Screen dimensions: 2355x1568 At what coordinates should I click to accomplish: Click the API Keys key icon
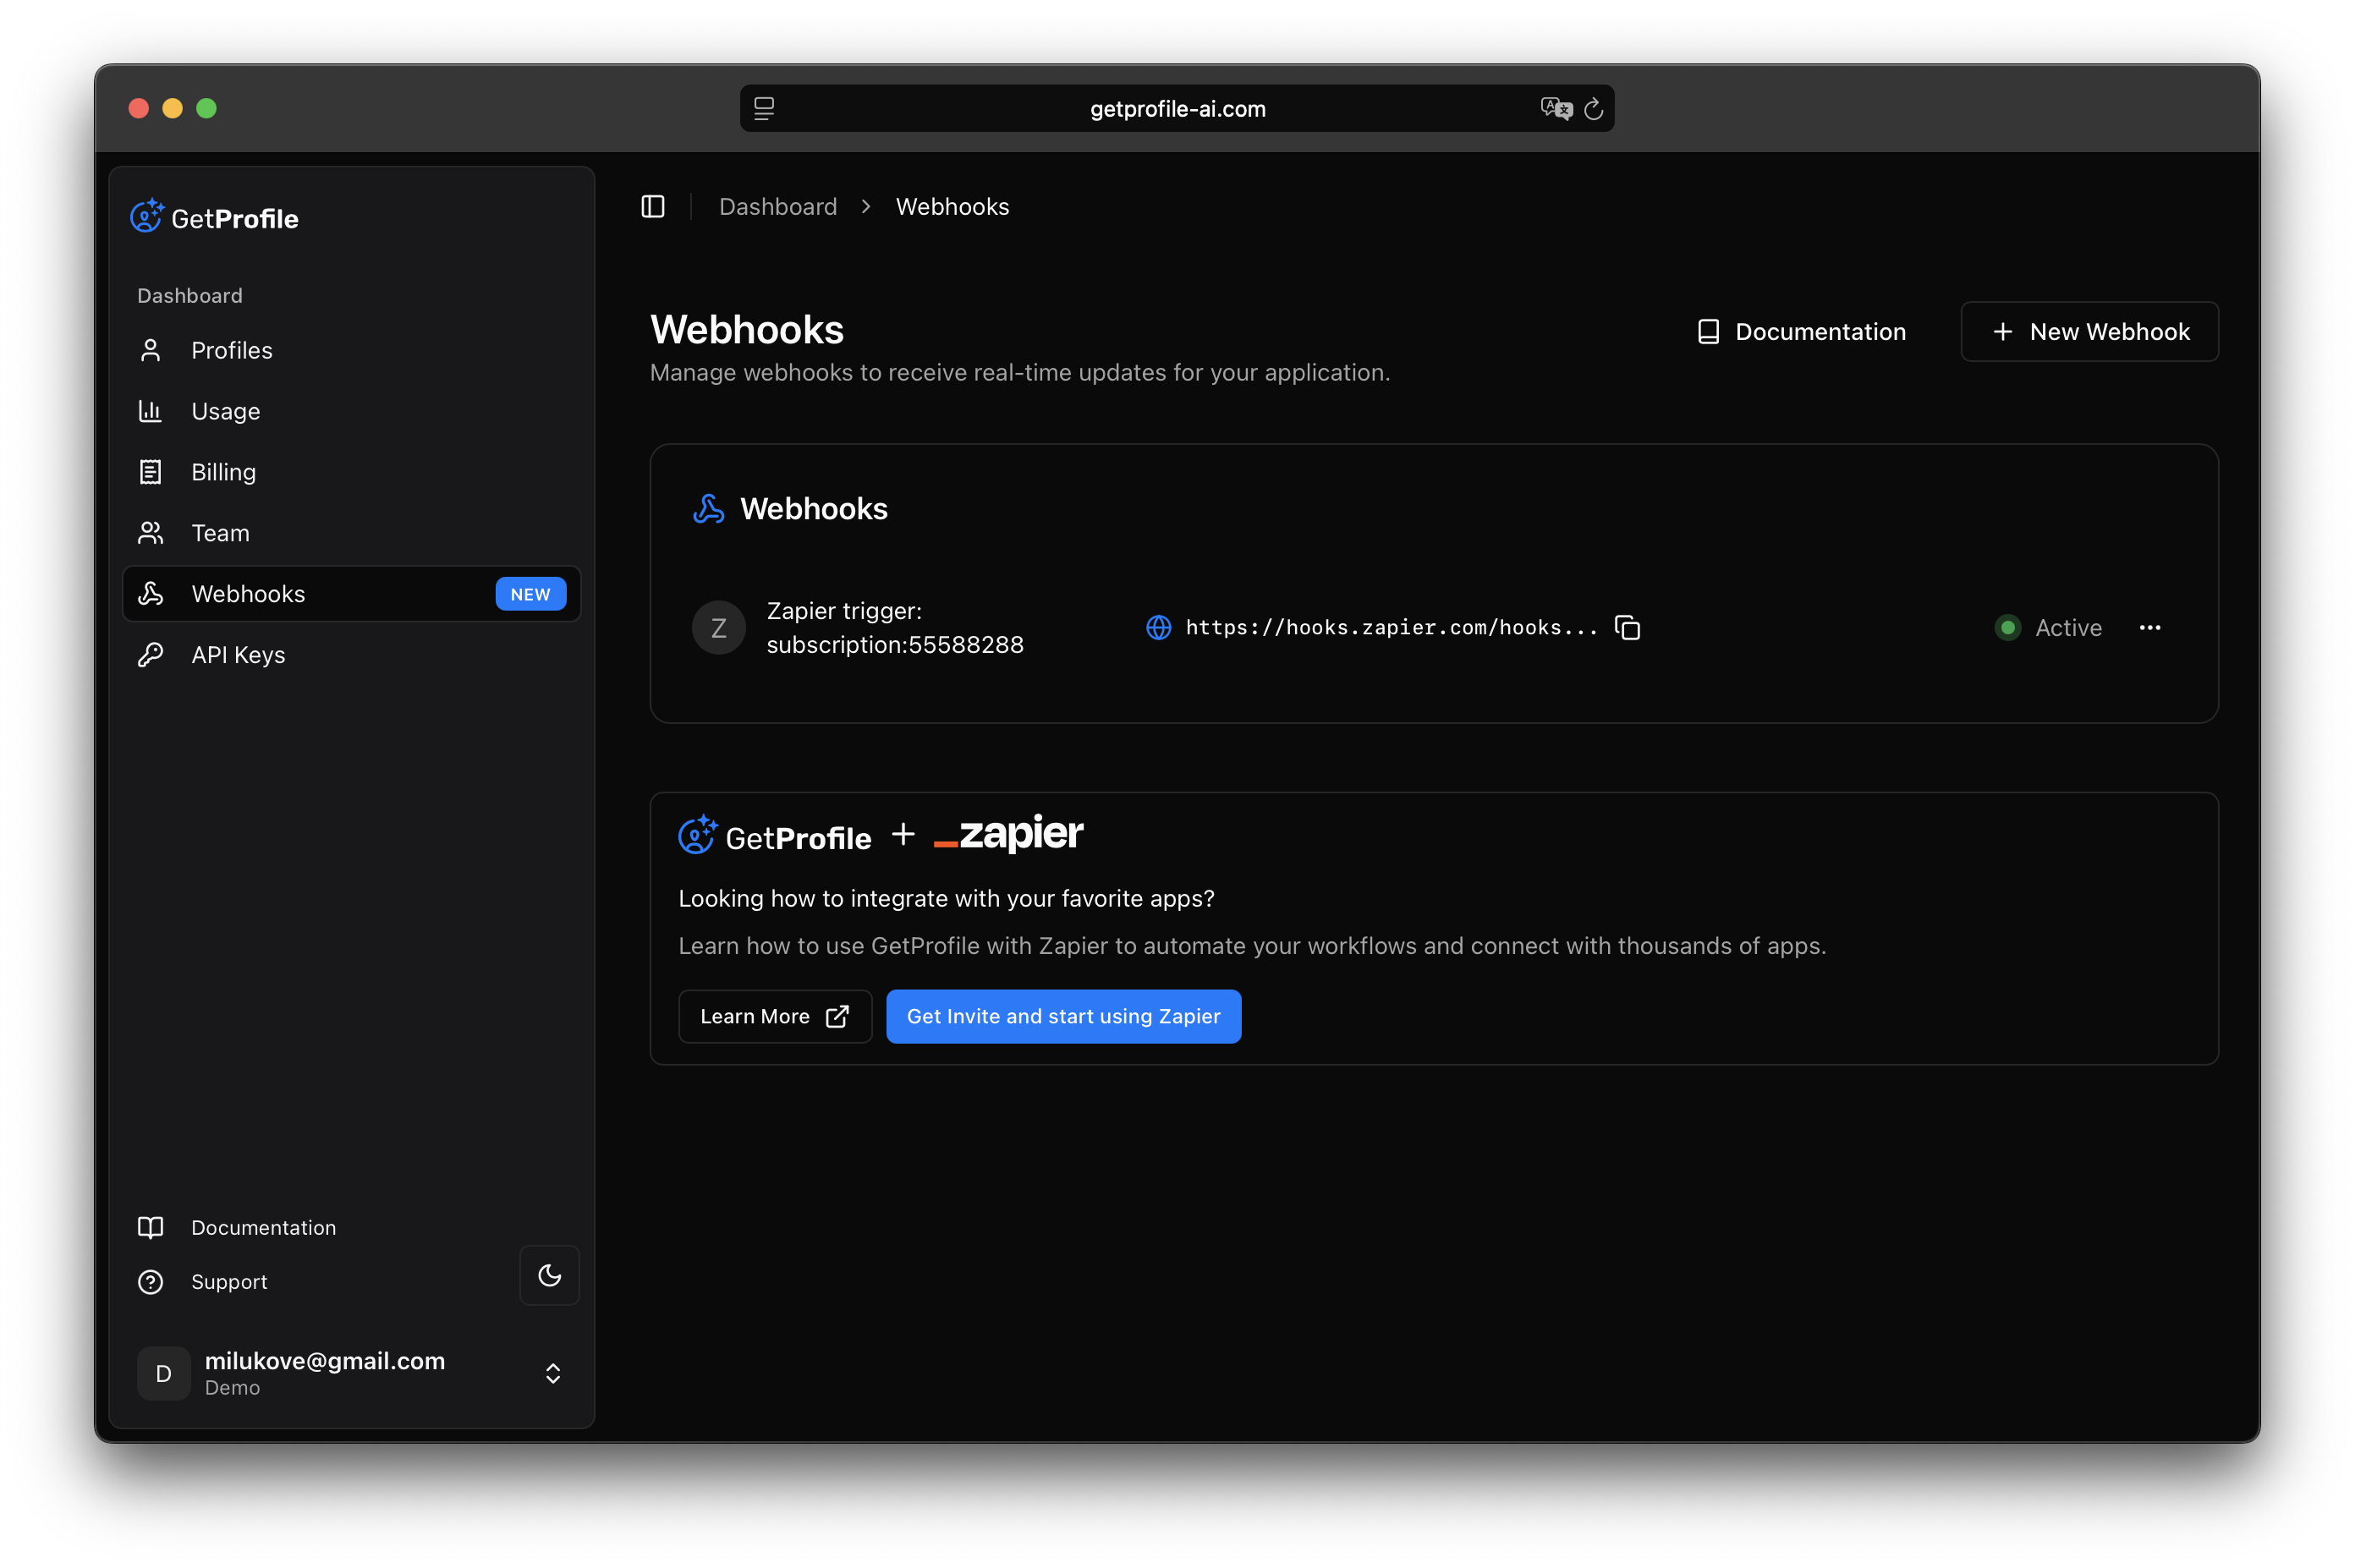tap(150, 654)
